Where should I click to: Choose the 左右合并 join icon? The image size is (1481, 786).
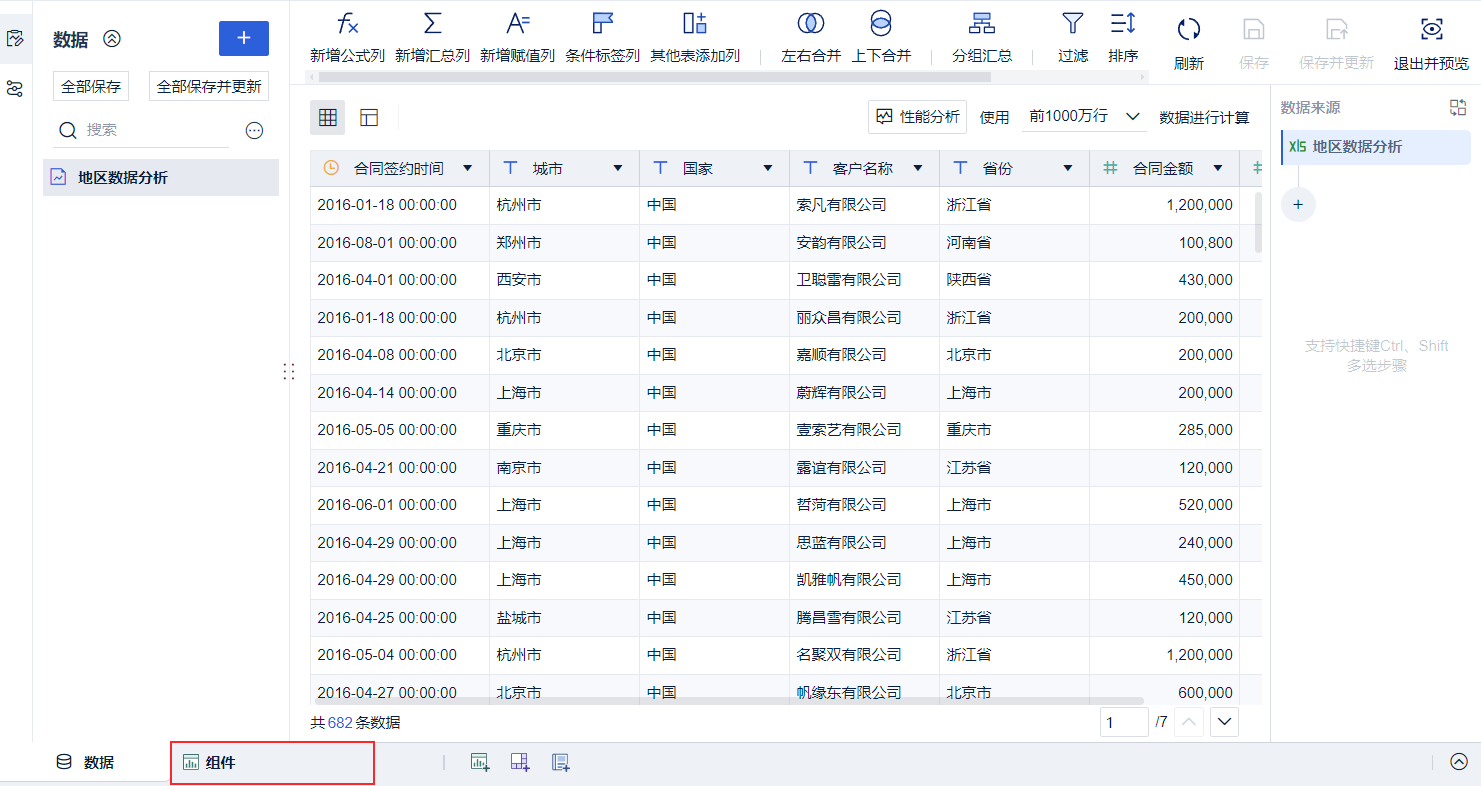coord(811,24)
